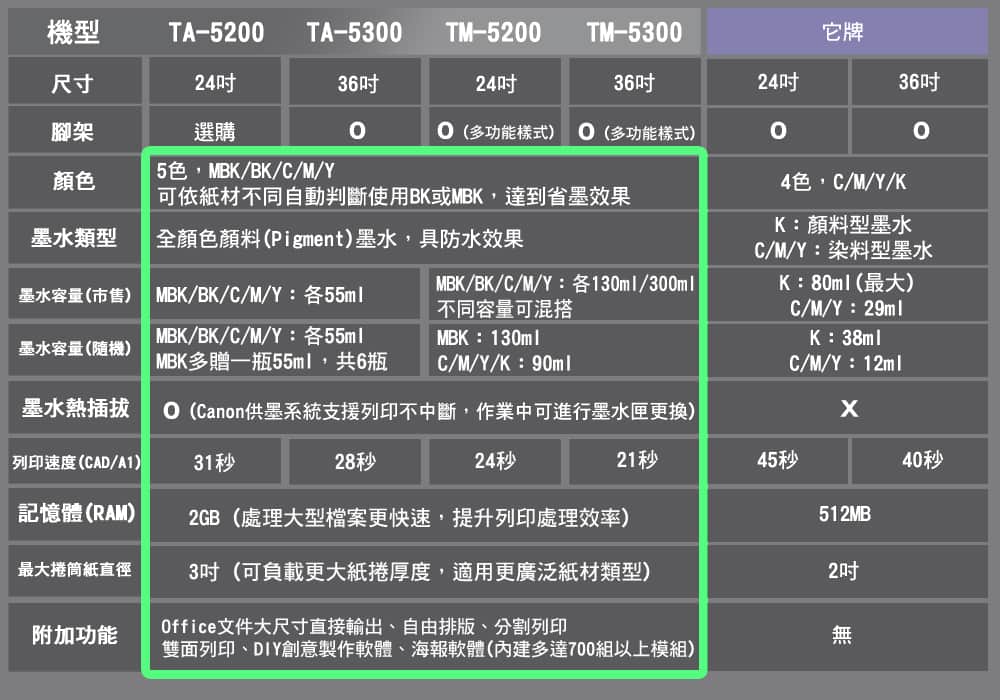
Task: Click the 列印速度(CAD/A1) row label
Action: click(75, 462)
